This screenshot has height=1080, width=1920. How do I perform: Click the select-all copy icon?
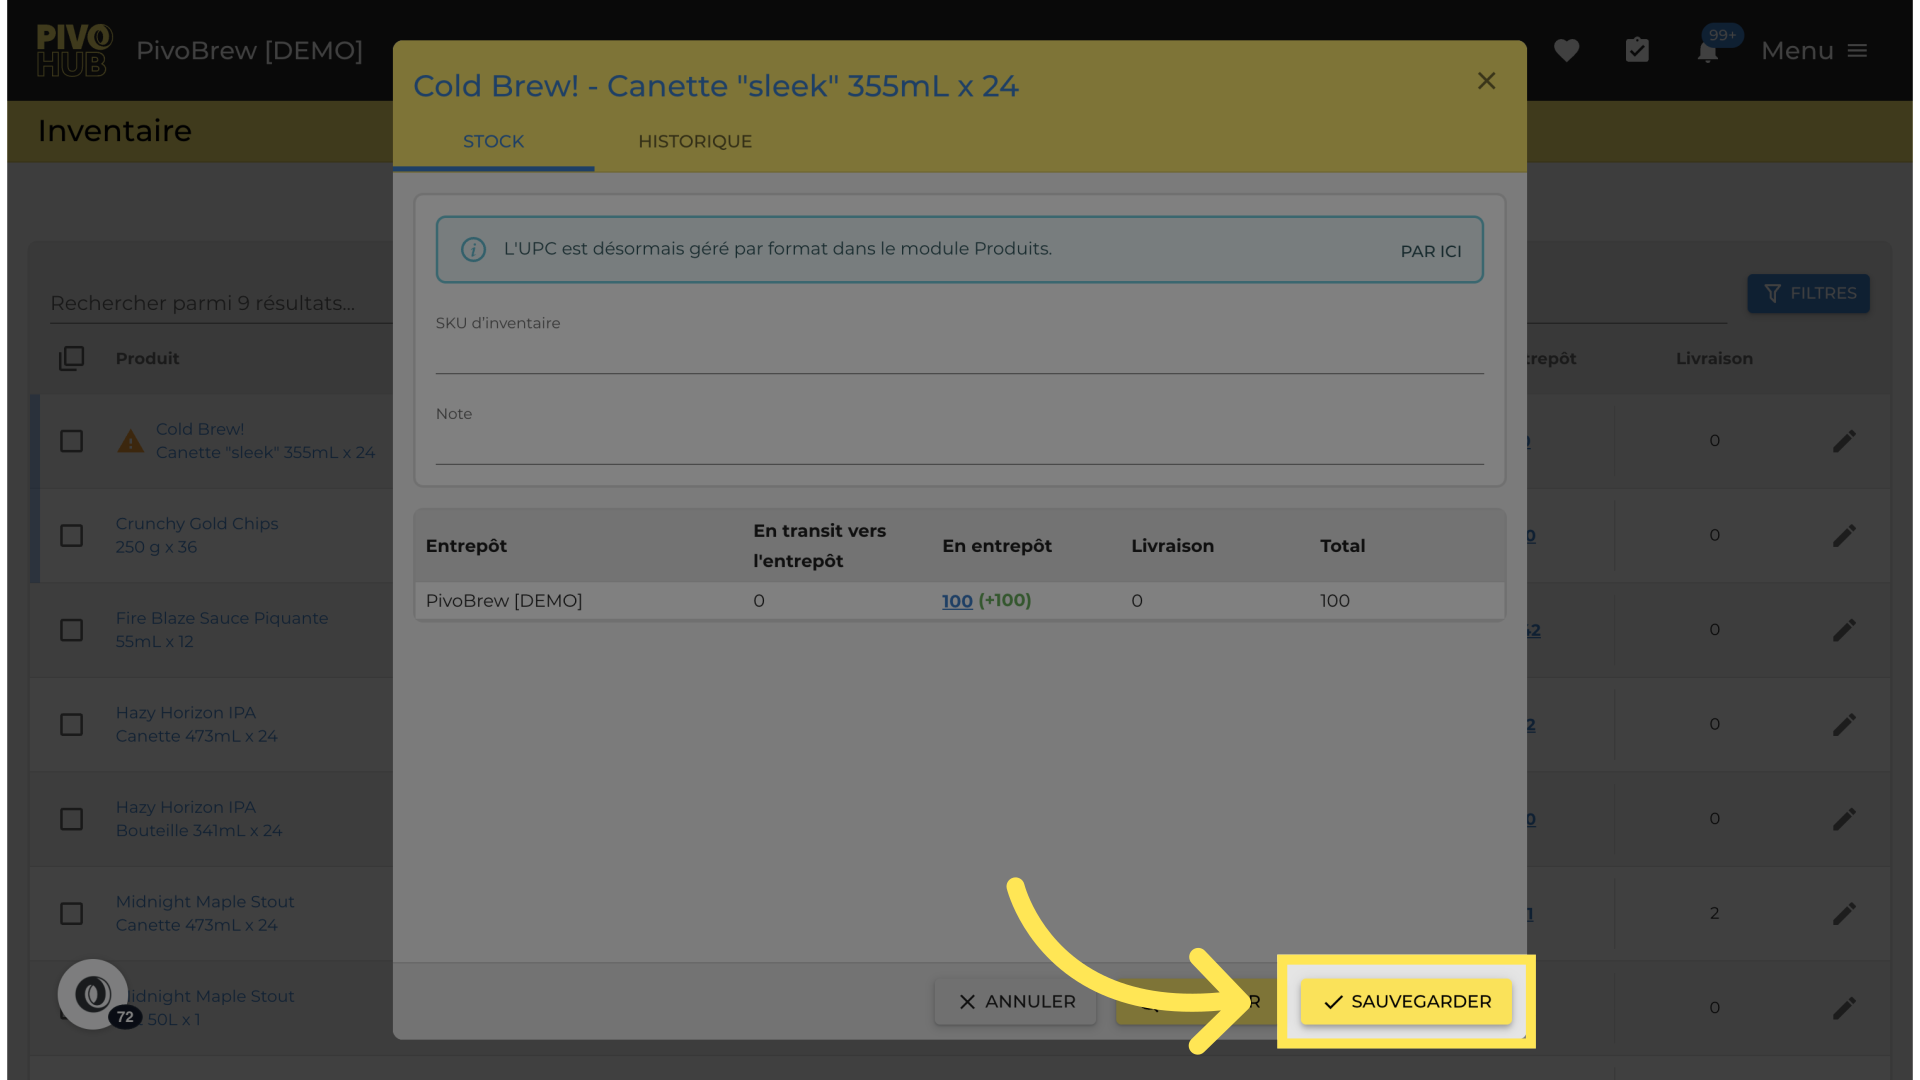[x=71, y=358]
